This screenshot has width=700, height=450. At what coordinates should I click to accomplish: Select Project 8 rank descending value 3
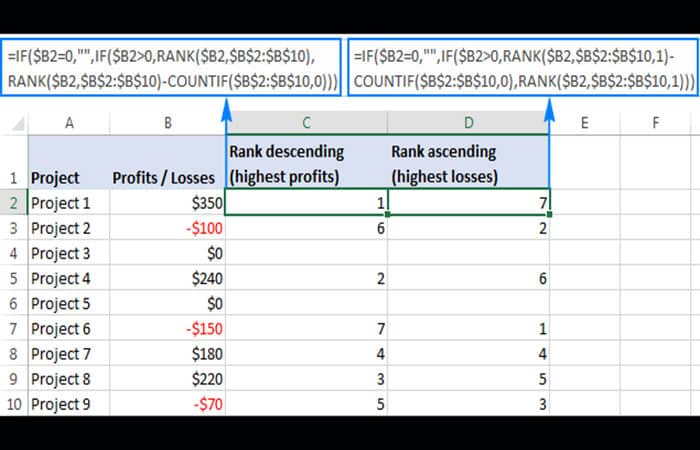306,378
